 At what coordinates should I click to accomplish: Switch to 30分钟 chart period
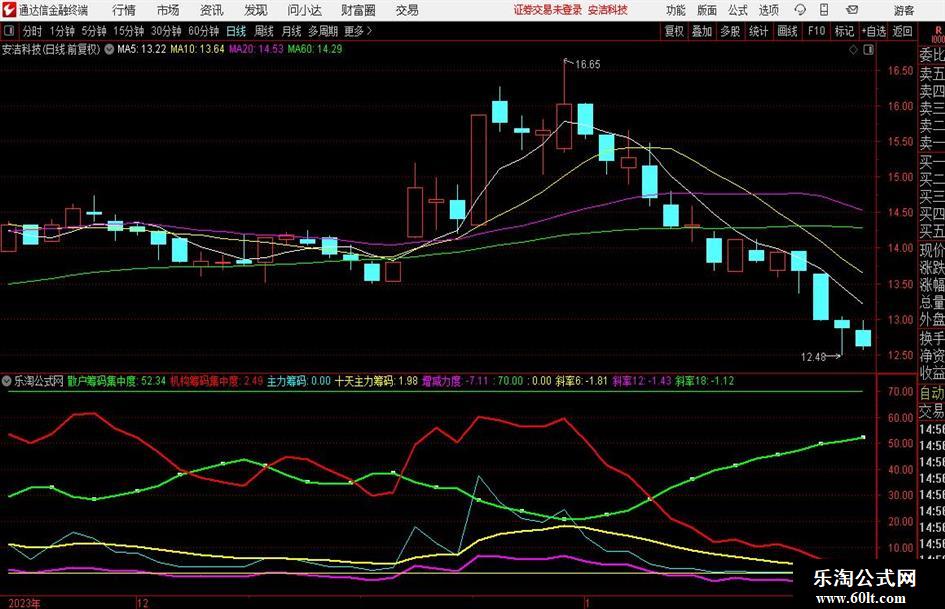166,31
